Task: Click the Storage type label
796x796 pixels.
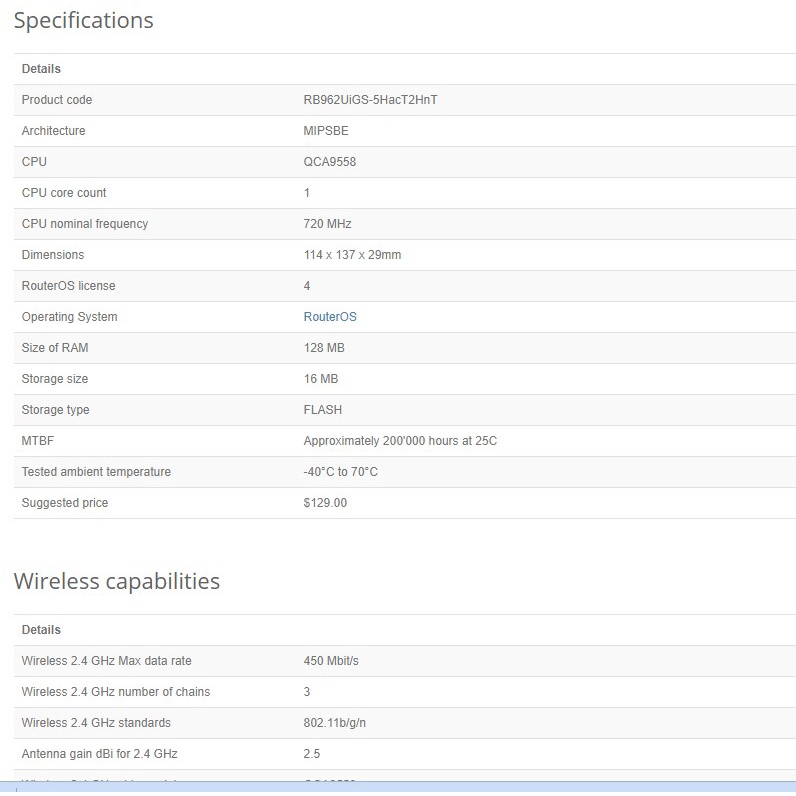Action: pos(55,410)
